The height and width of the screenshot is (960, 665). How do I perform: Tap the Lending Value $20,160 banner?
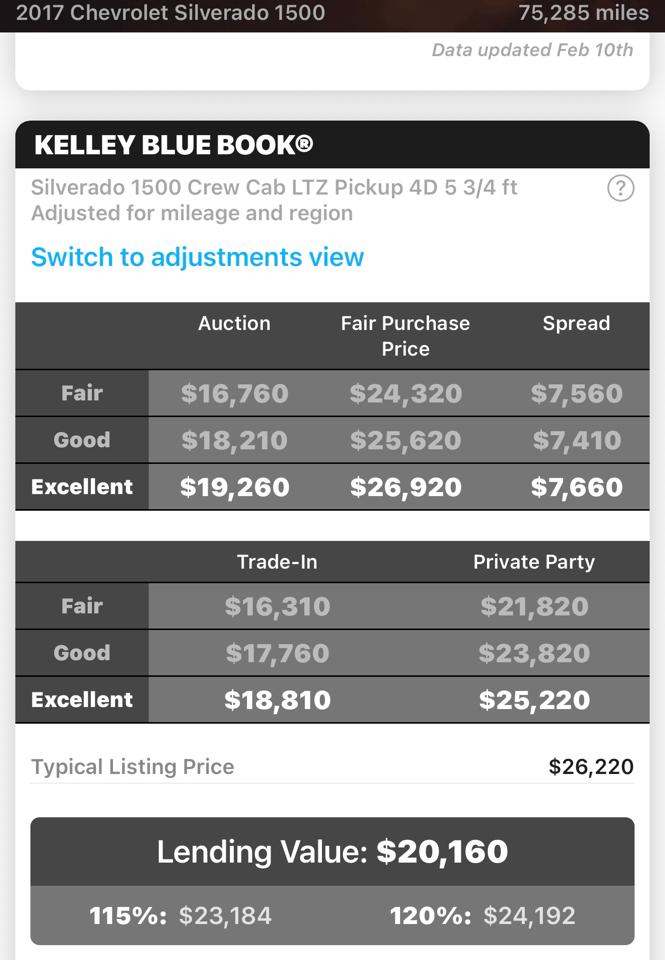[x=332, y=852]
